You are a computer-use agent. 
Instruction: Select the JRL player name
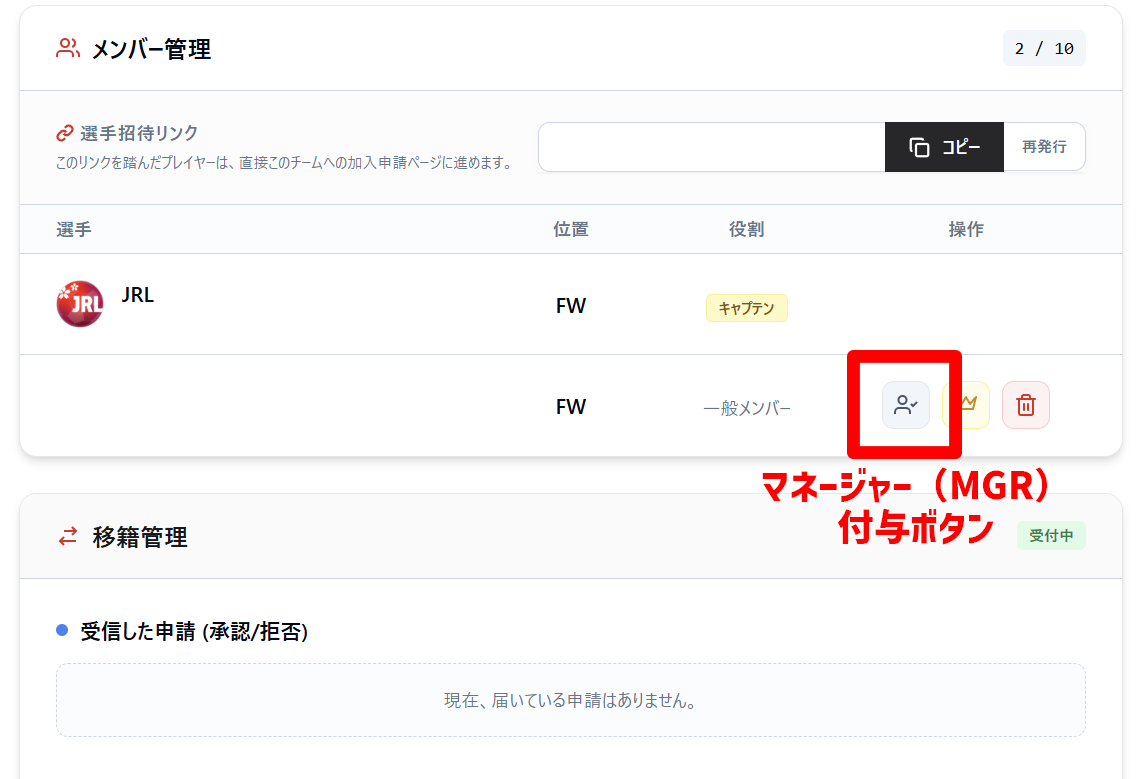coord(138,295)
